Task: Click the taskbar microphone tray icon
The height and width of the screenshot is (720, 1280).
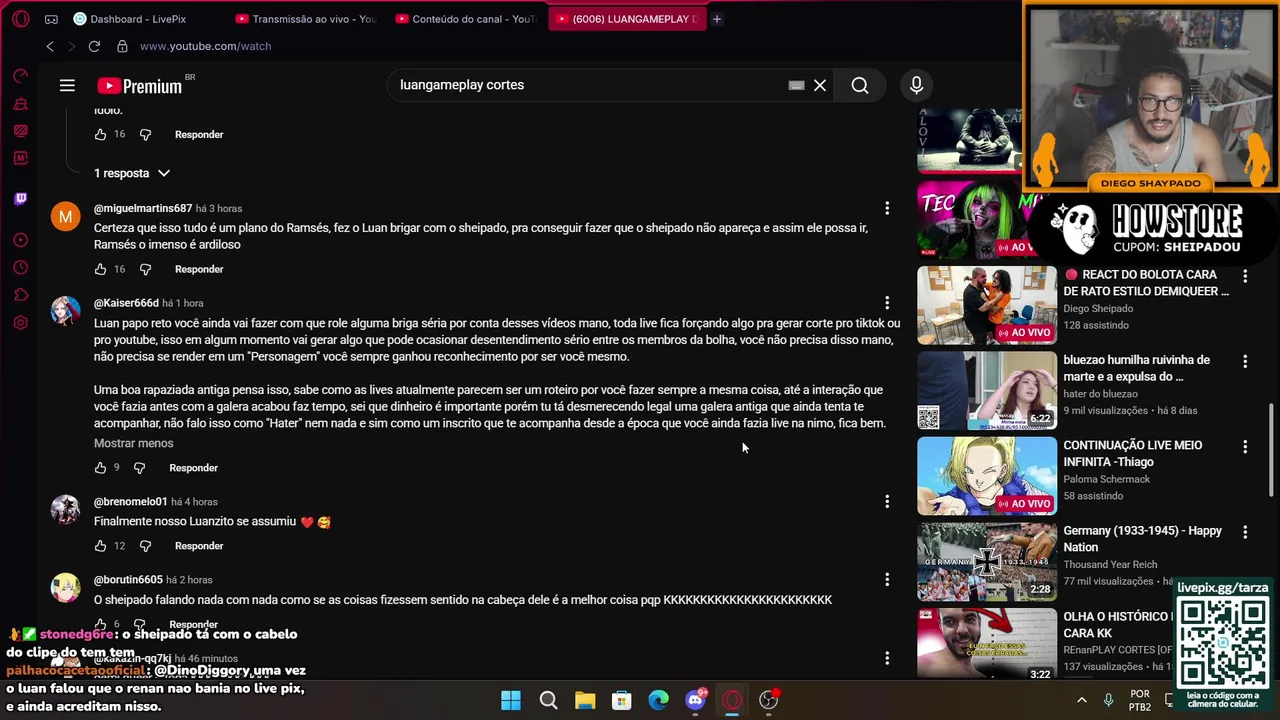Action: click(x=1108, y=700)
